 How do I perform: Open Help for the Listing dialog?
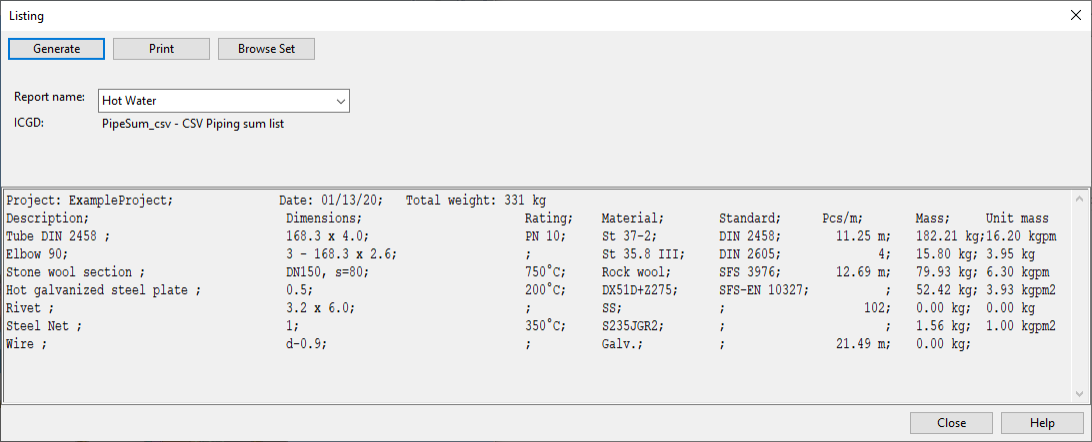1041,423
